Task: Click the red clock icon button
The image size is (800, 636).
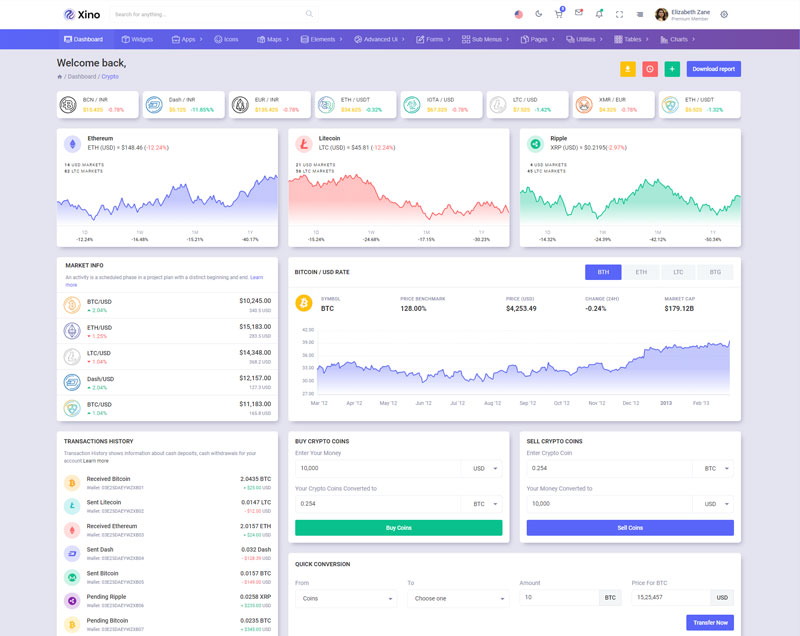Action: tap(650, 69)
